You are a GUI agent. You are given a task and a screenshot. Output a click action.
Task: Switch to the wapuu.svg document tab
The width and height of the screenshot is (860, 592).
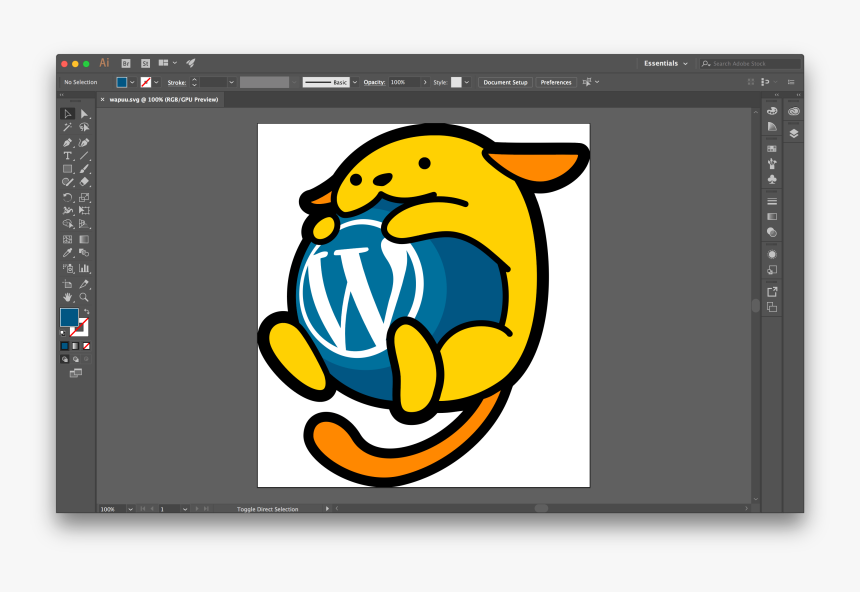[x=164, y=100]
